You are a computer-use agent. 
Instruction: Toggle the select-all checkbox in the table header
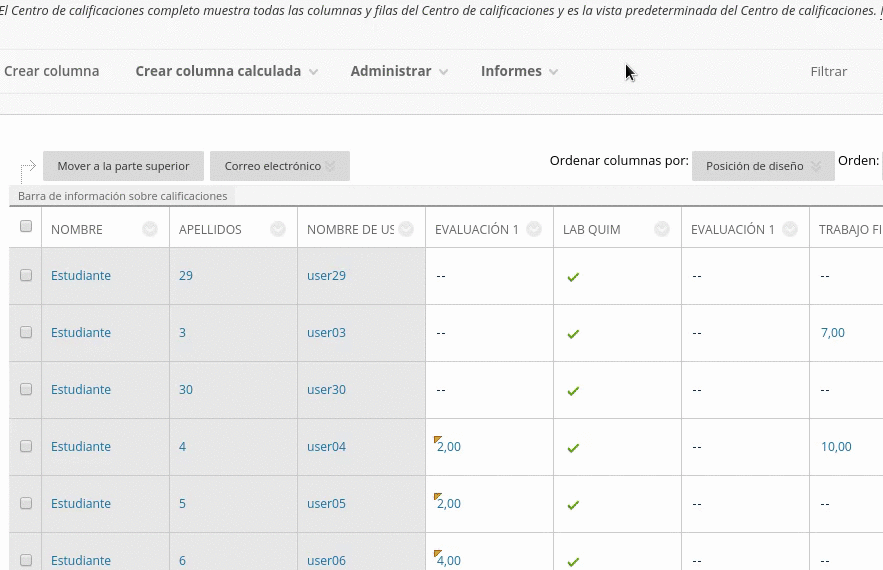pyautogui.click(x=26, y=227)
